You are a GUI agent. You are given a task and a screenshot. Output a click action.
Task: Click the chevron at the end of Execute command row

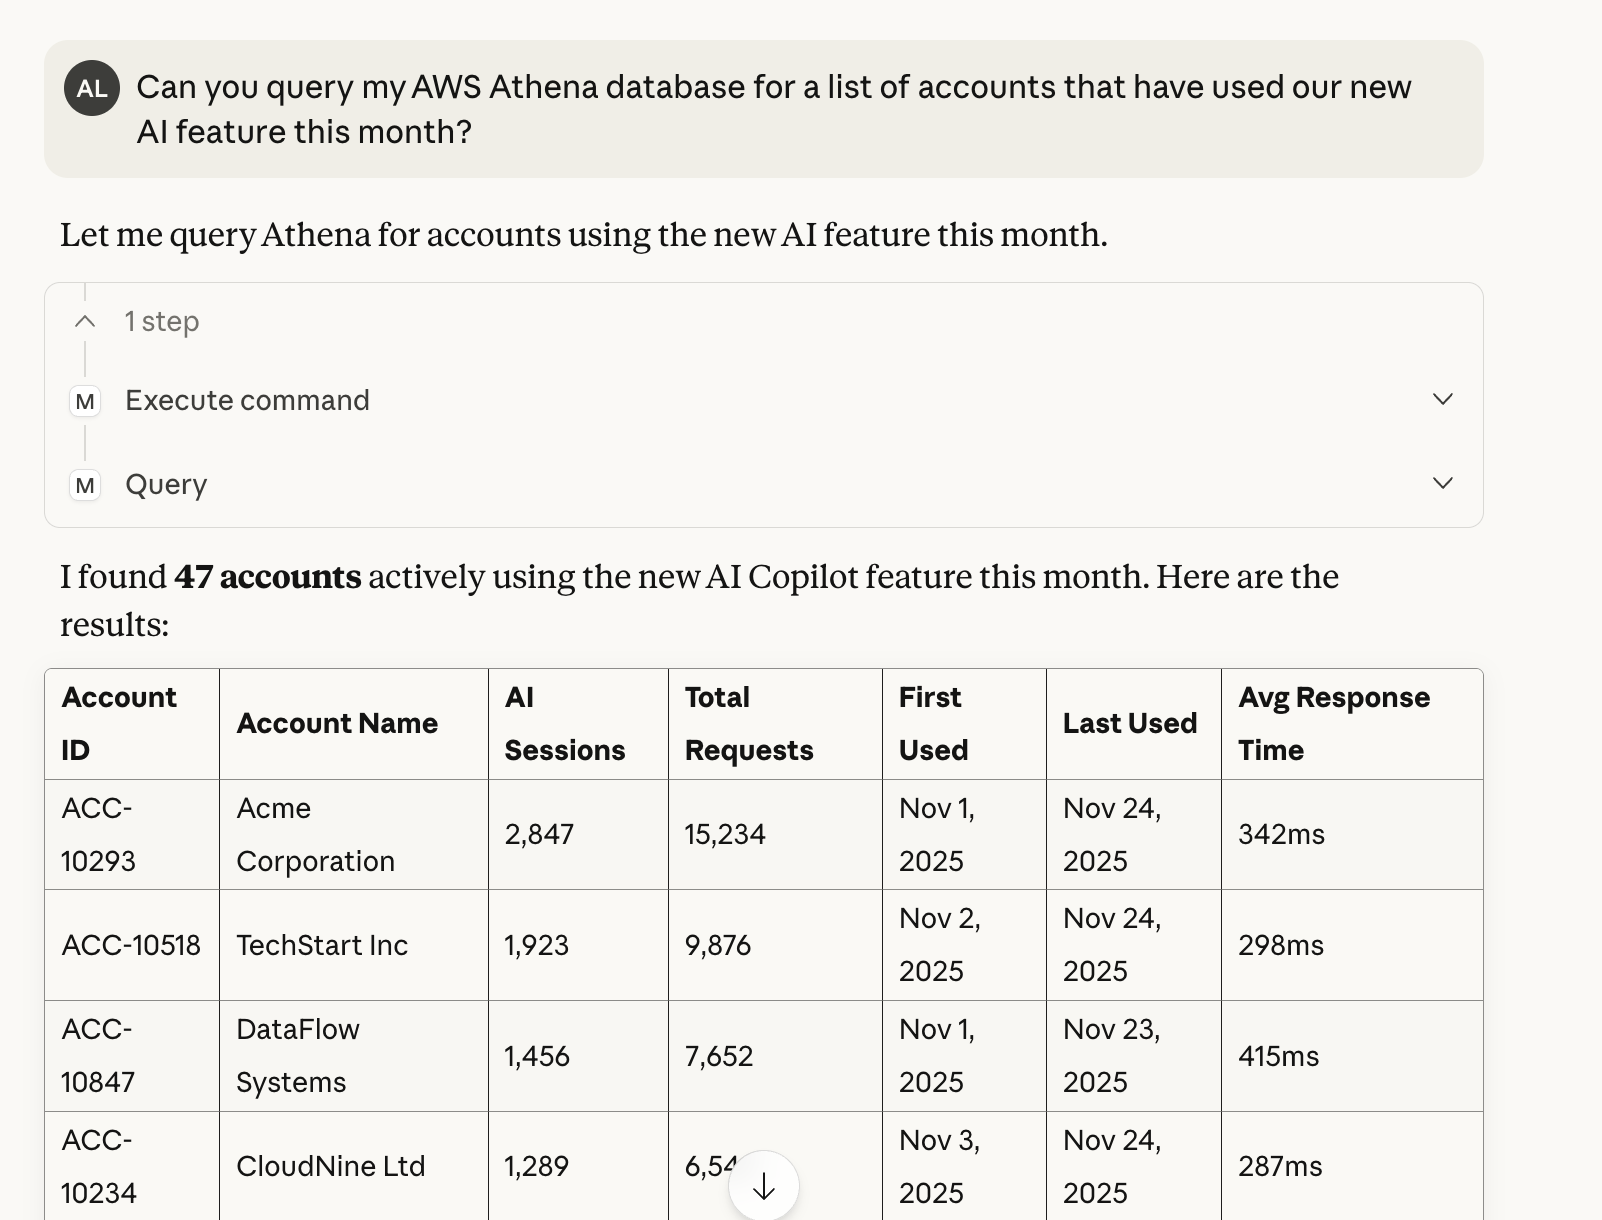point(1442,399)
